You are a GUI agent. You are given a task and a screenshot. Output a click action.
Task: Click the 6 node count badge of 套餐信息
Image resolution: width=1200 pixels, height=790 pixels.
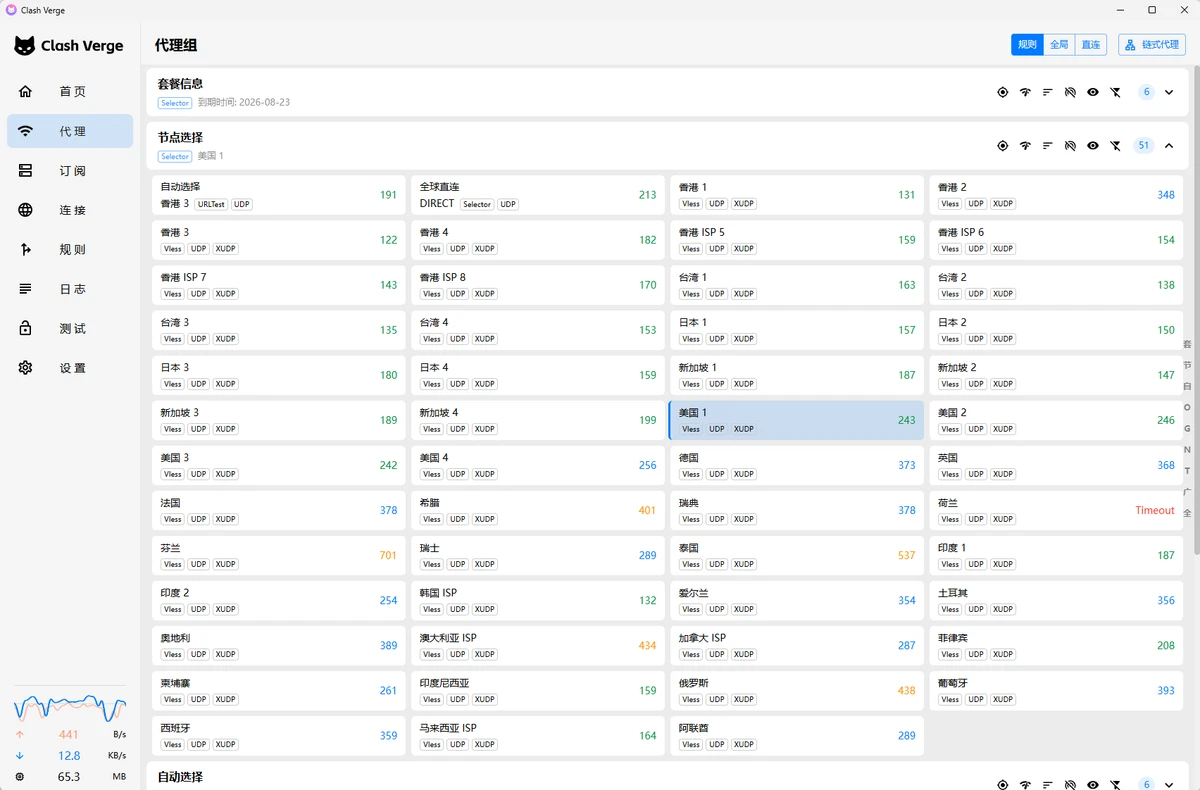point(1146,92)
